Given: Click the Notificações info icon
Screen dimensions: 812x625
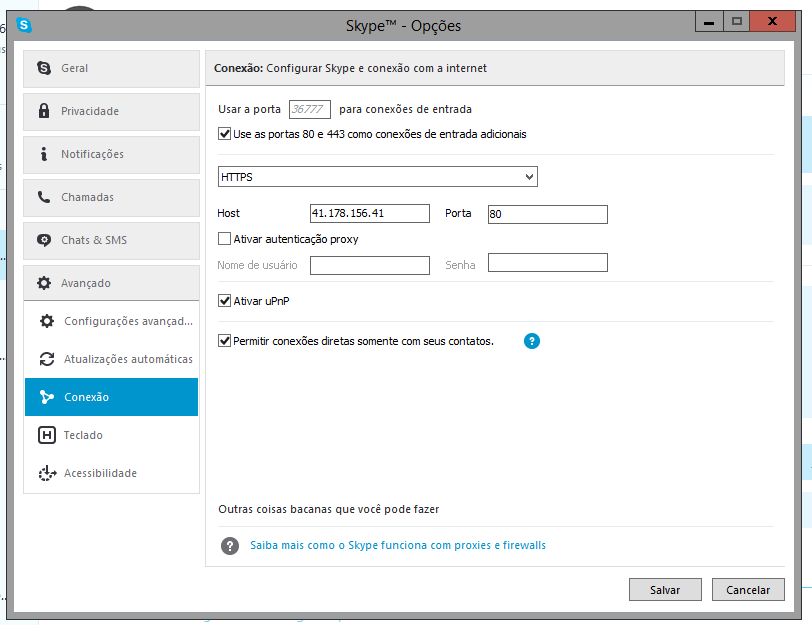Looking at the screenshot, I should click(x=44, y=154).
